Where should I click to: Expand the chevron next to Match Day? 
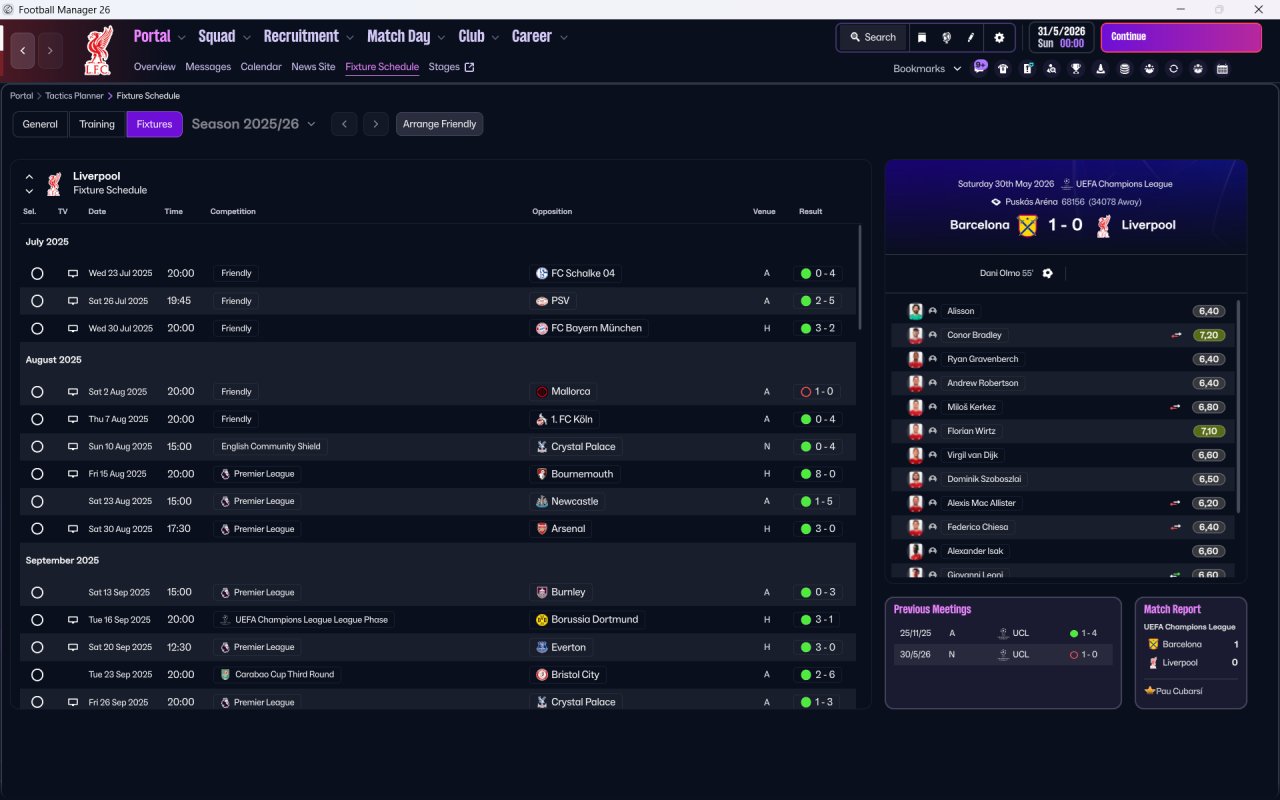coord(441,38)
